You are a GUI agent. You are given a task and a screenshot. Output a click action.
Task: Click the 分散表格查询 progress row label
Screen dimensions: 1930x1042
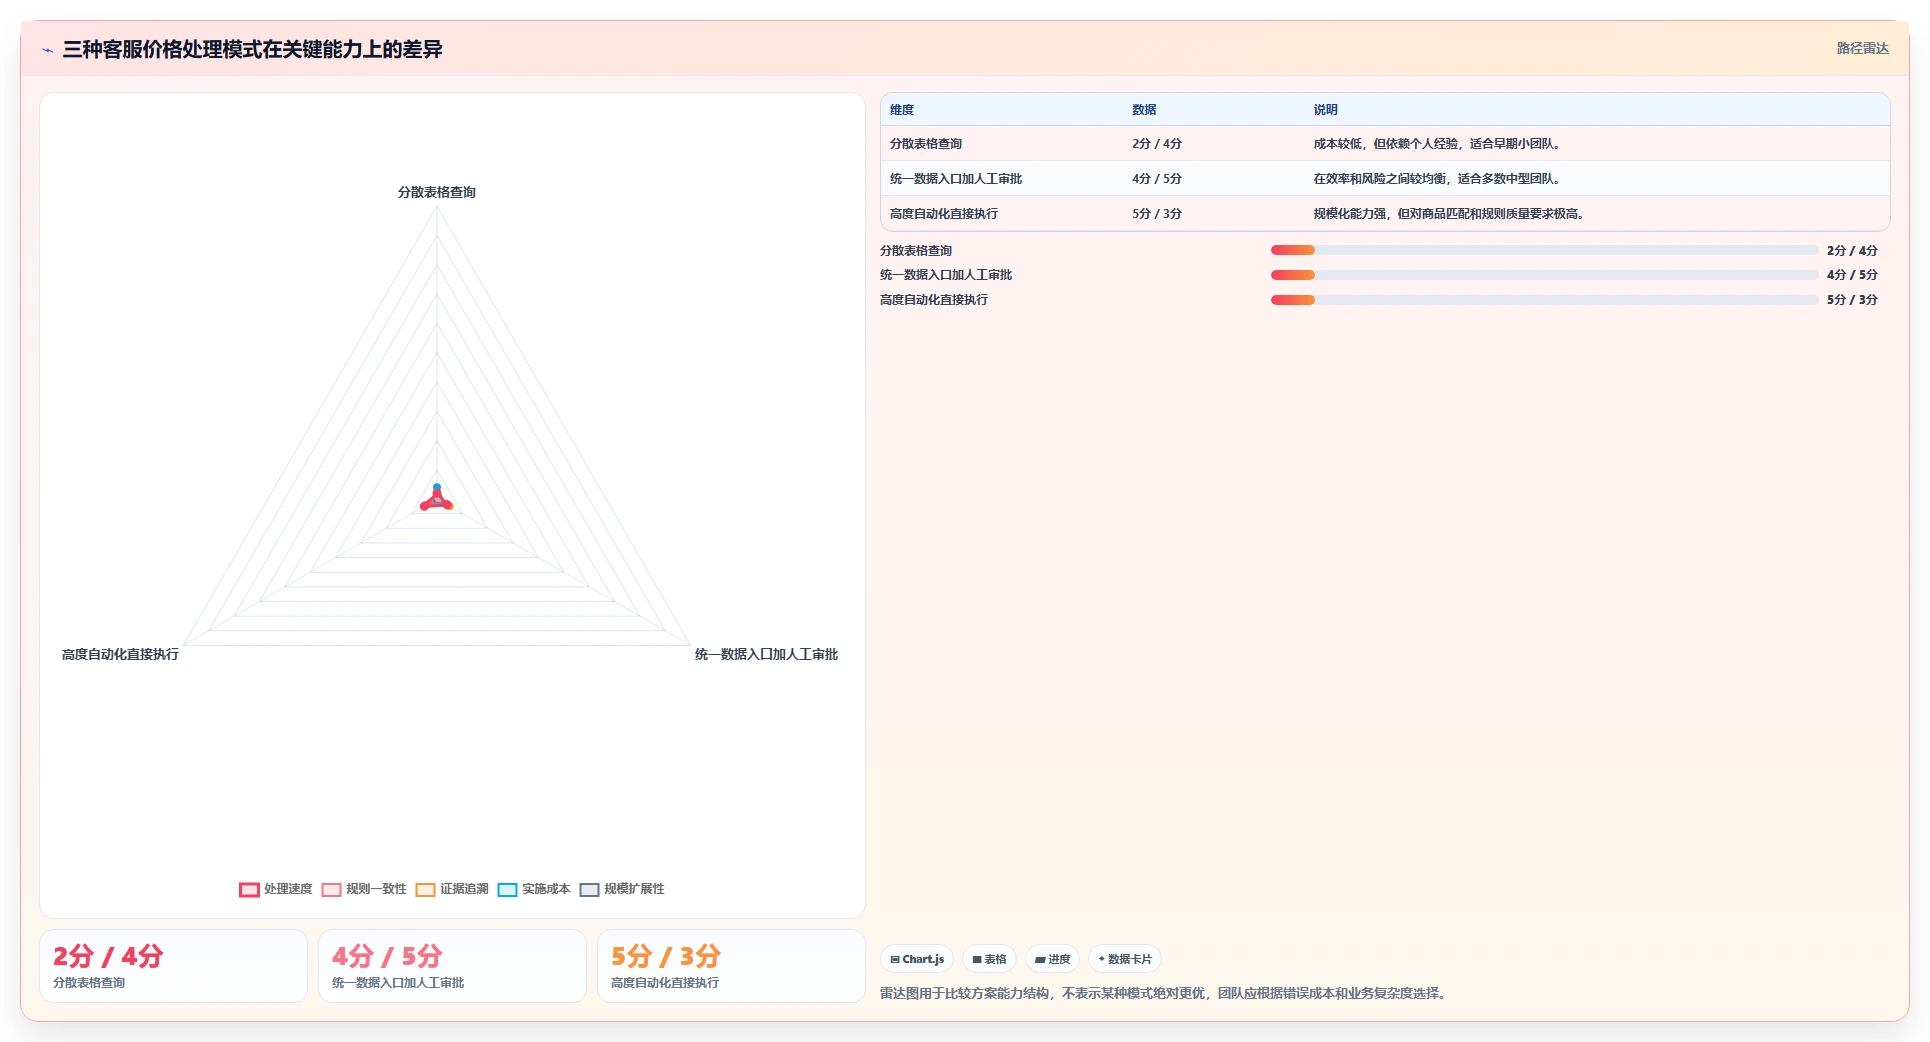(916, 251)
